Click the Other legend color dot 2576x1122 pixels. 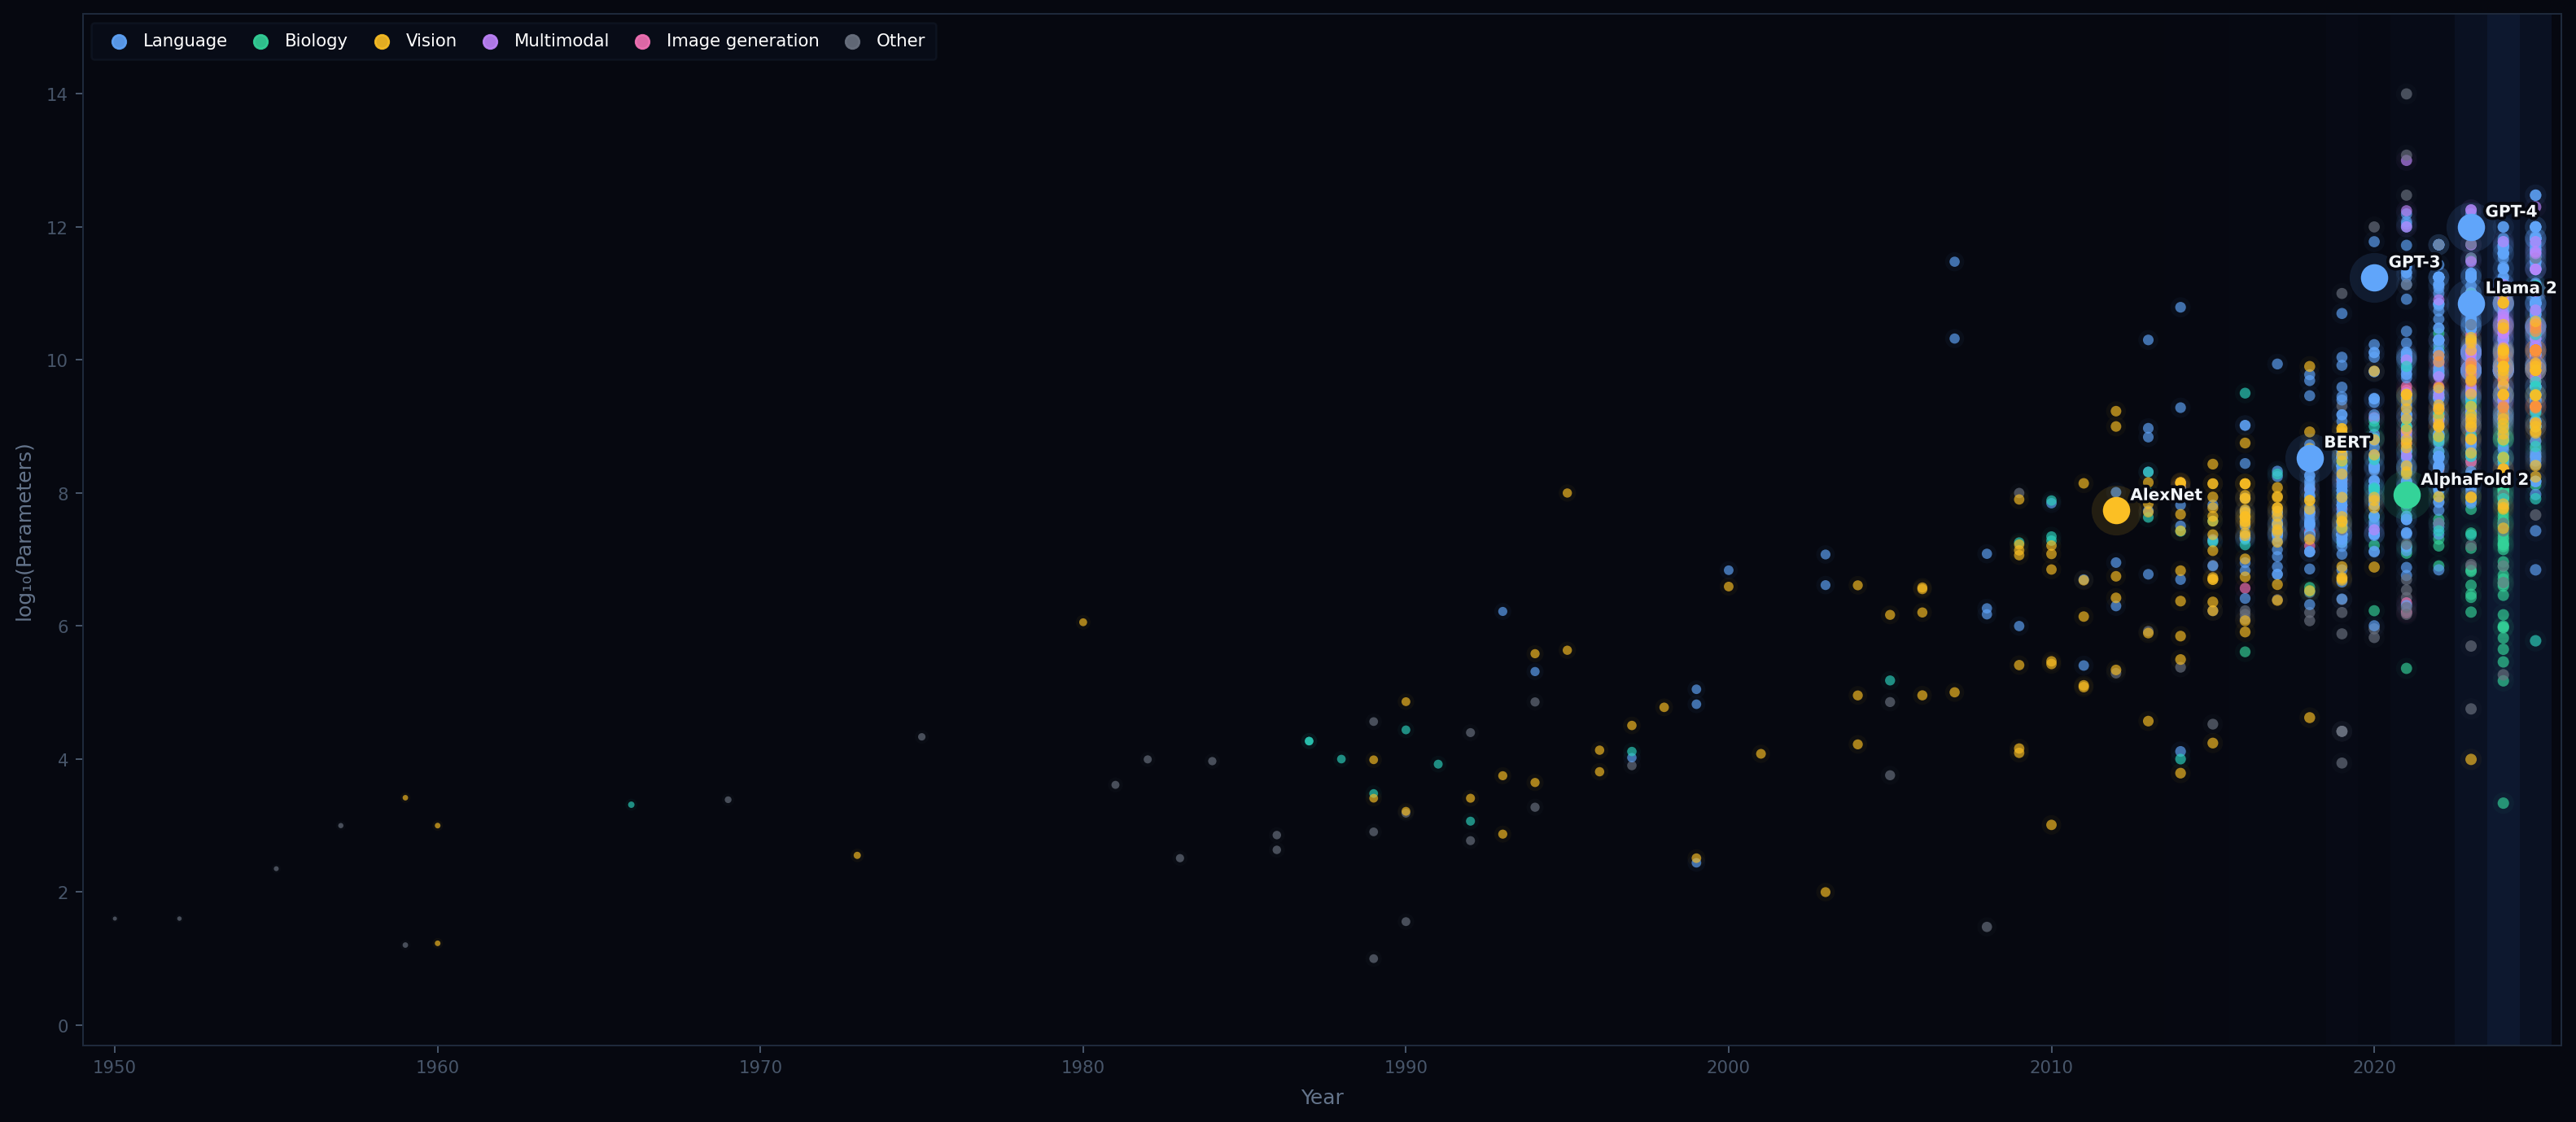[x=852, y=41]
